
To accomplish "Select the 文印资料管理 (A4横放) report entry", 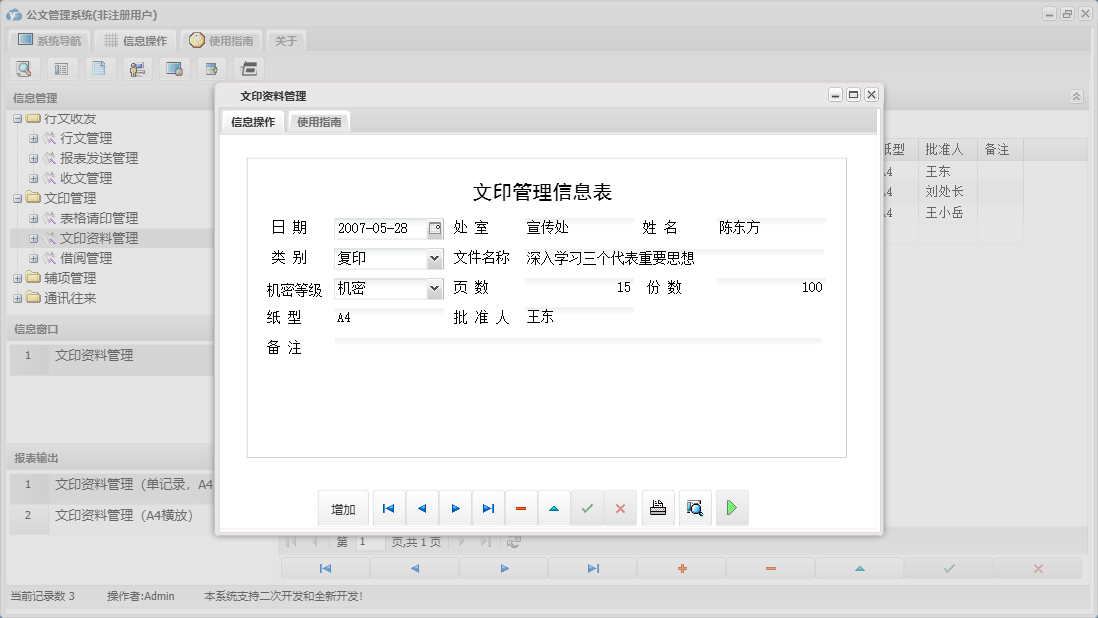I will coord(125,516).
